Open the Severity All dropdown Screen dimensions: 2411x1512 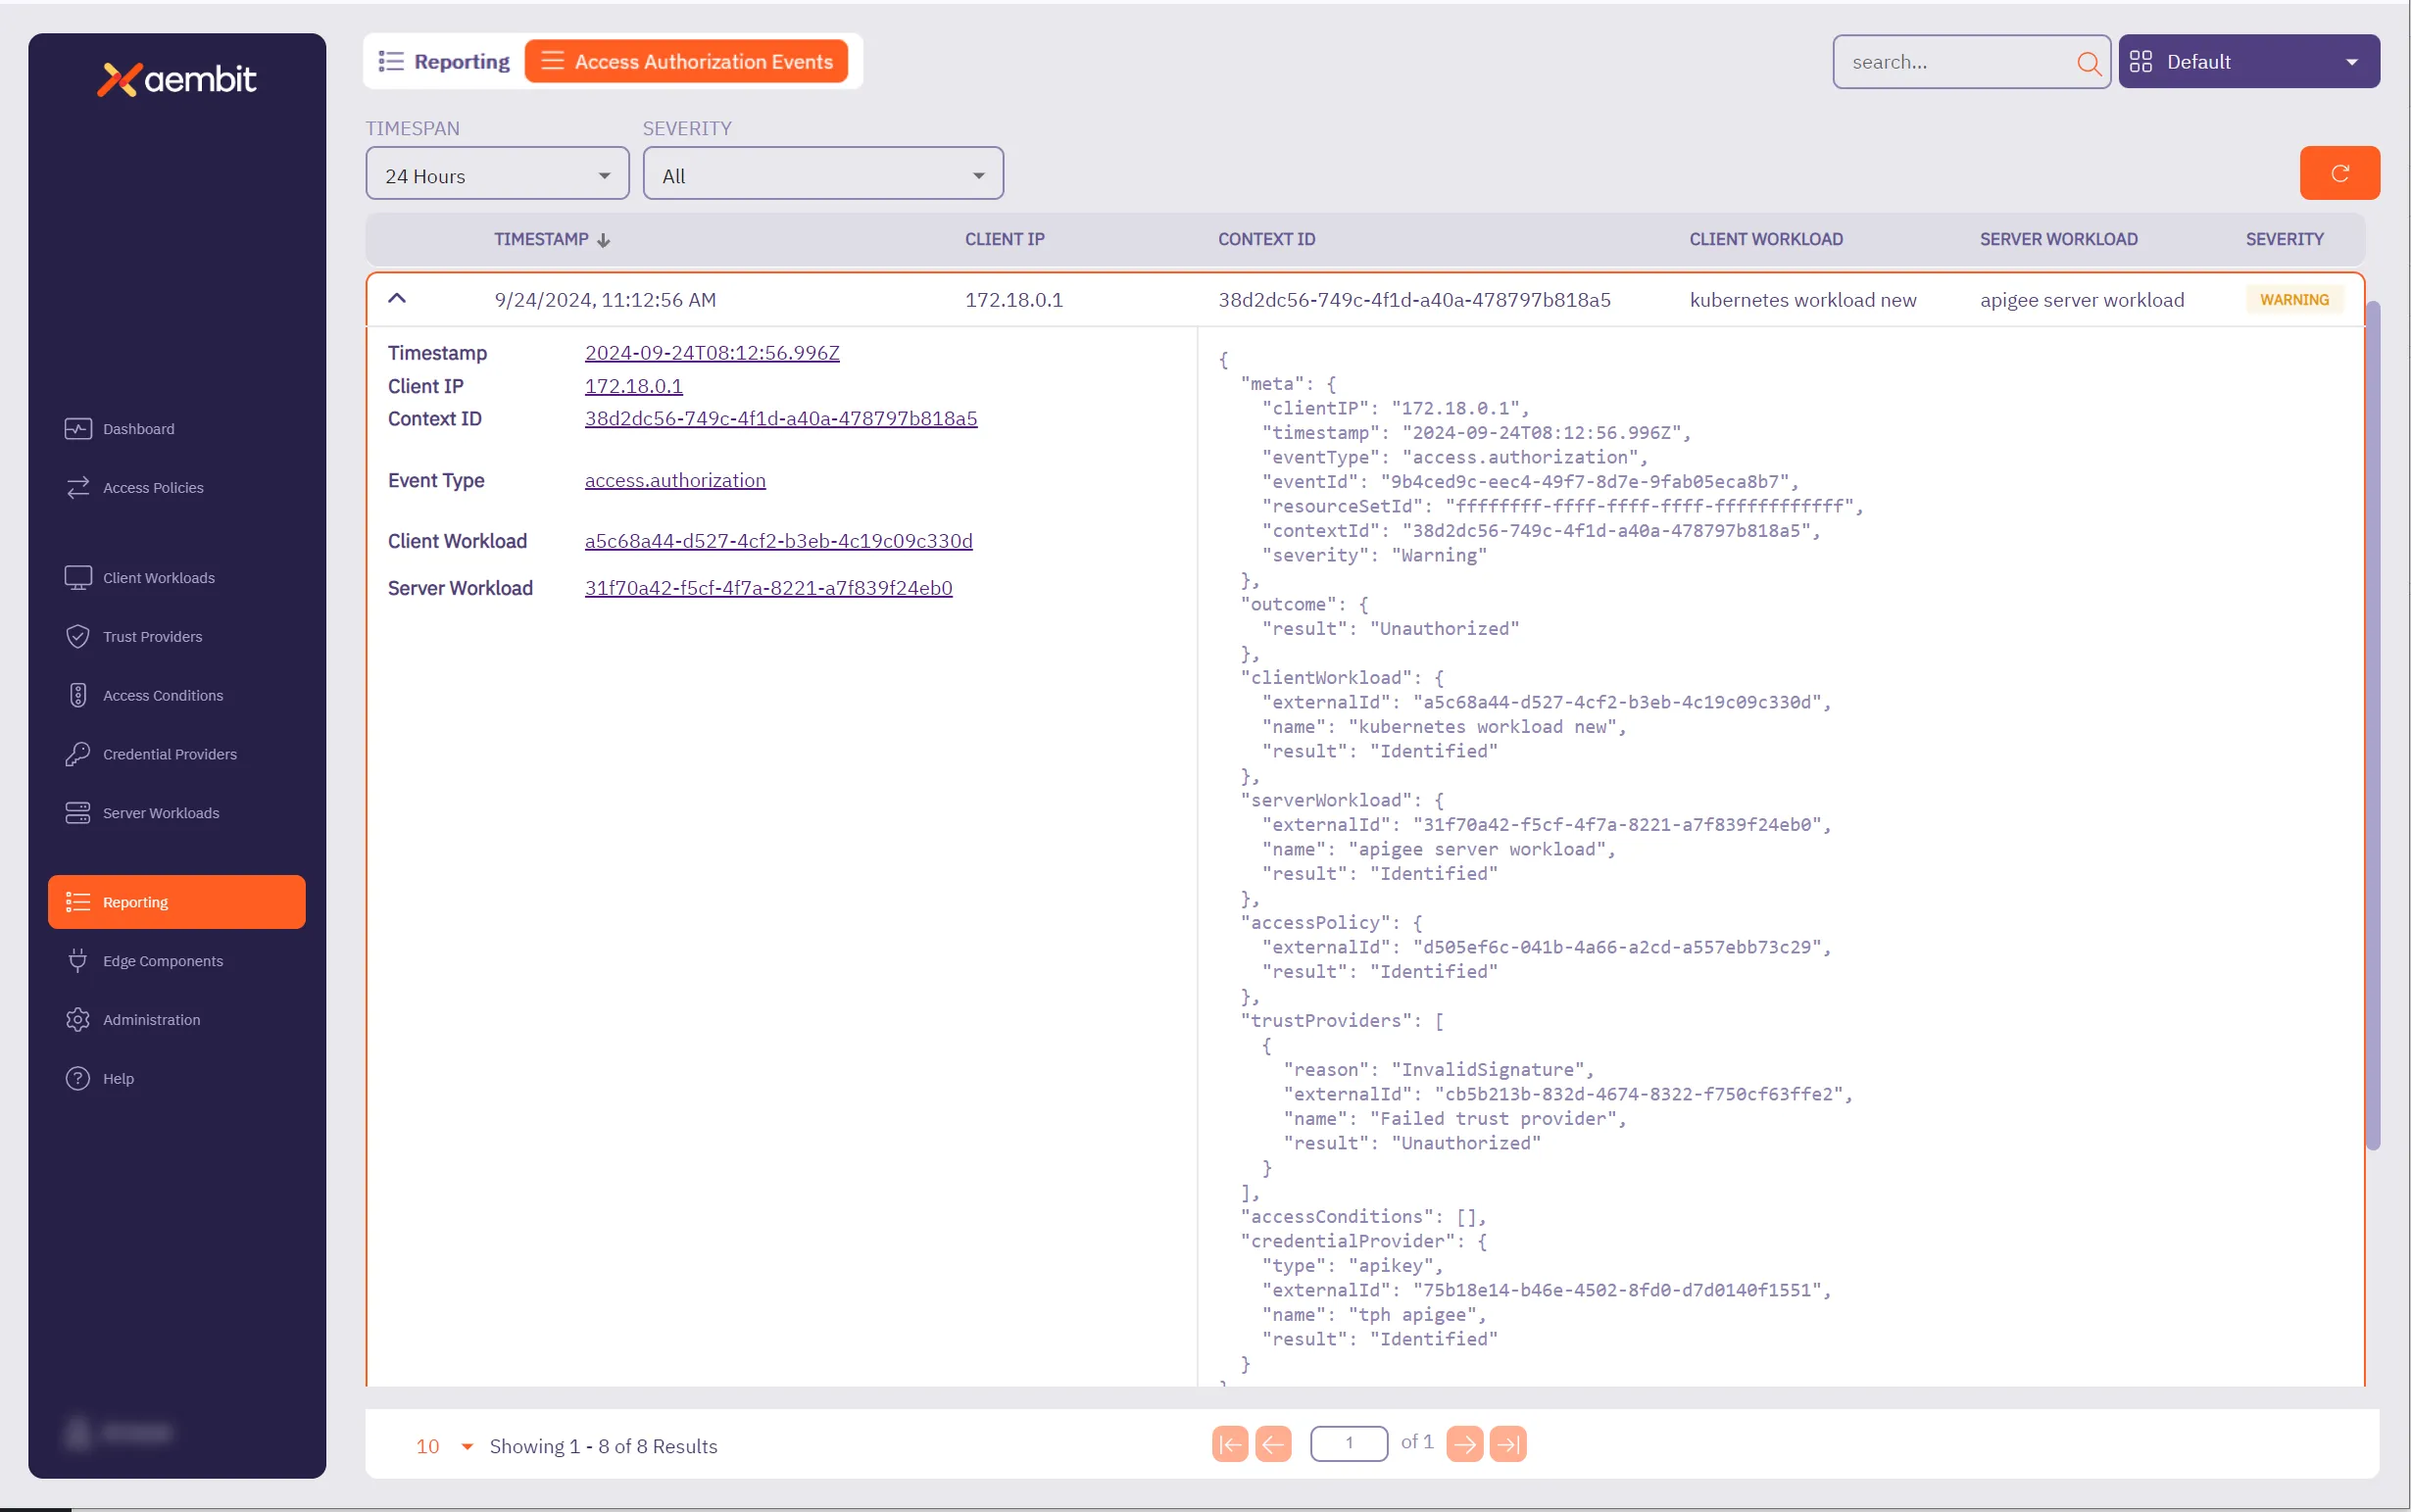tap(822, 176)
